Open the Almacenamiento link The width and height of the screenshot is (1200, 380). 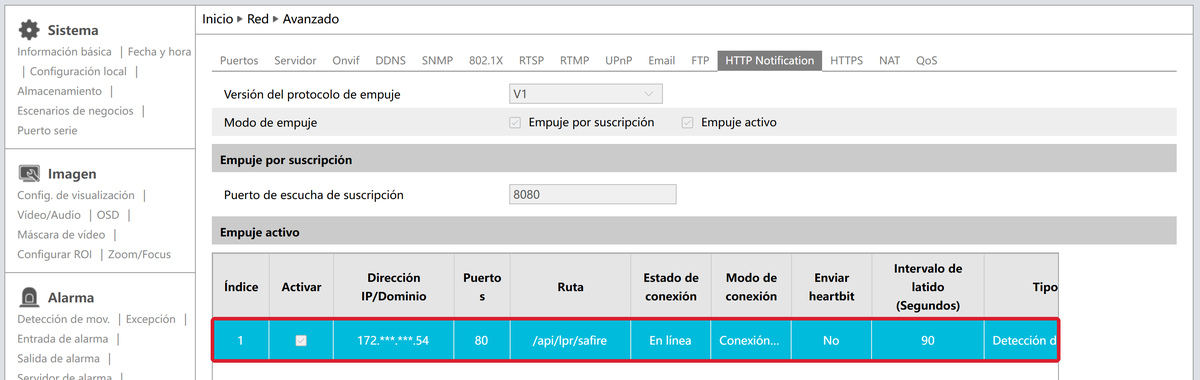tap(59, 91)
